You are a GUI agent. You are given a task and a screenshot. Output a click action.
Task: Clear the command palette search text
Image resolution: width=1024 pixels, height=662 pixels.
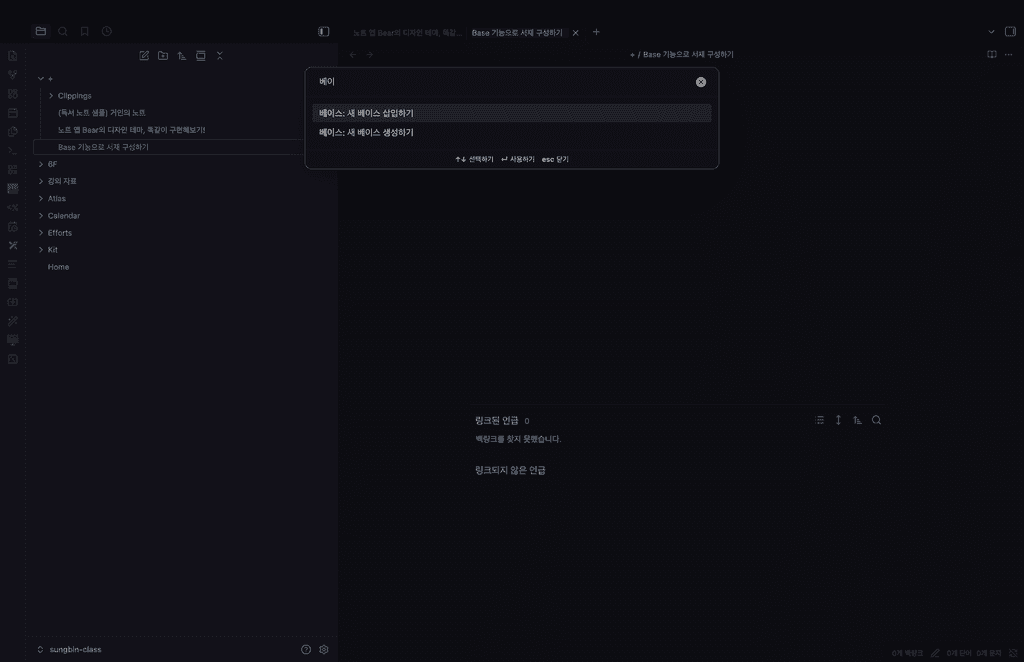tap(701, 82)
